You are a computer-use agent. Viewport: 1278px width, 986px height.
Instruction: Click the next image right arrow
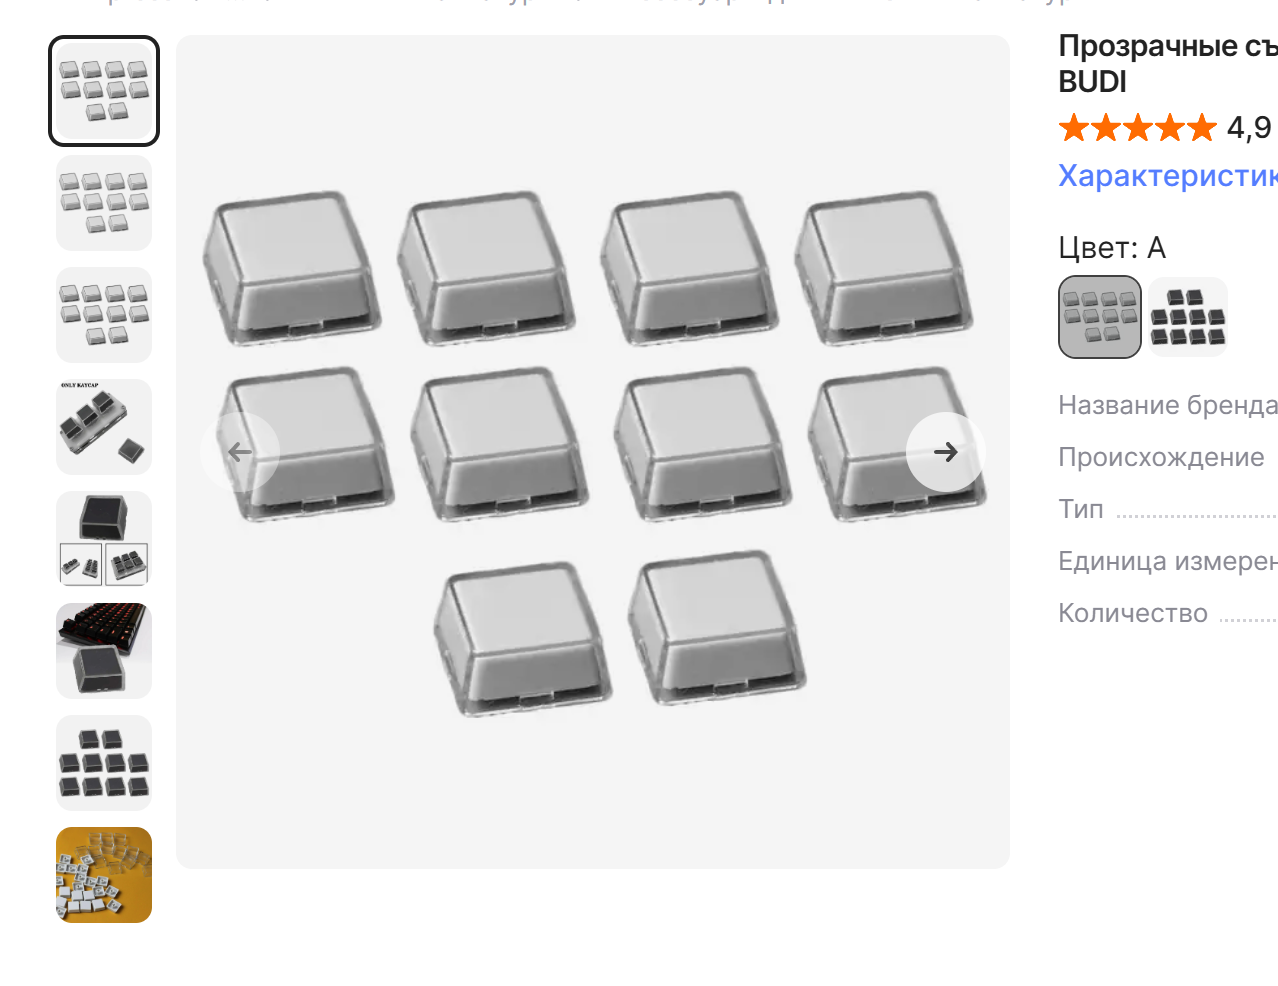coord(945,452)
